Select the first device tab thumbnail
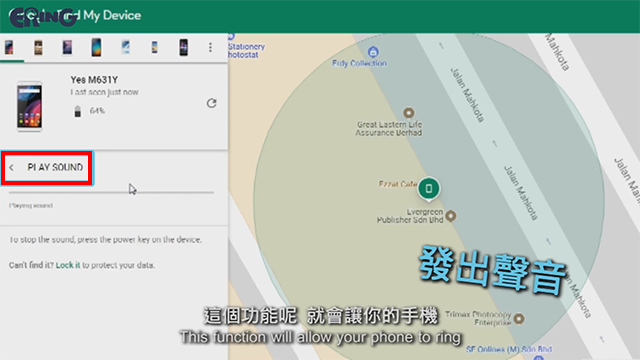 (x=9, y=47)
